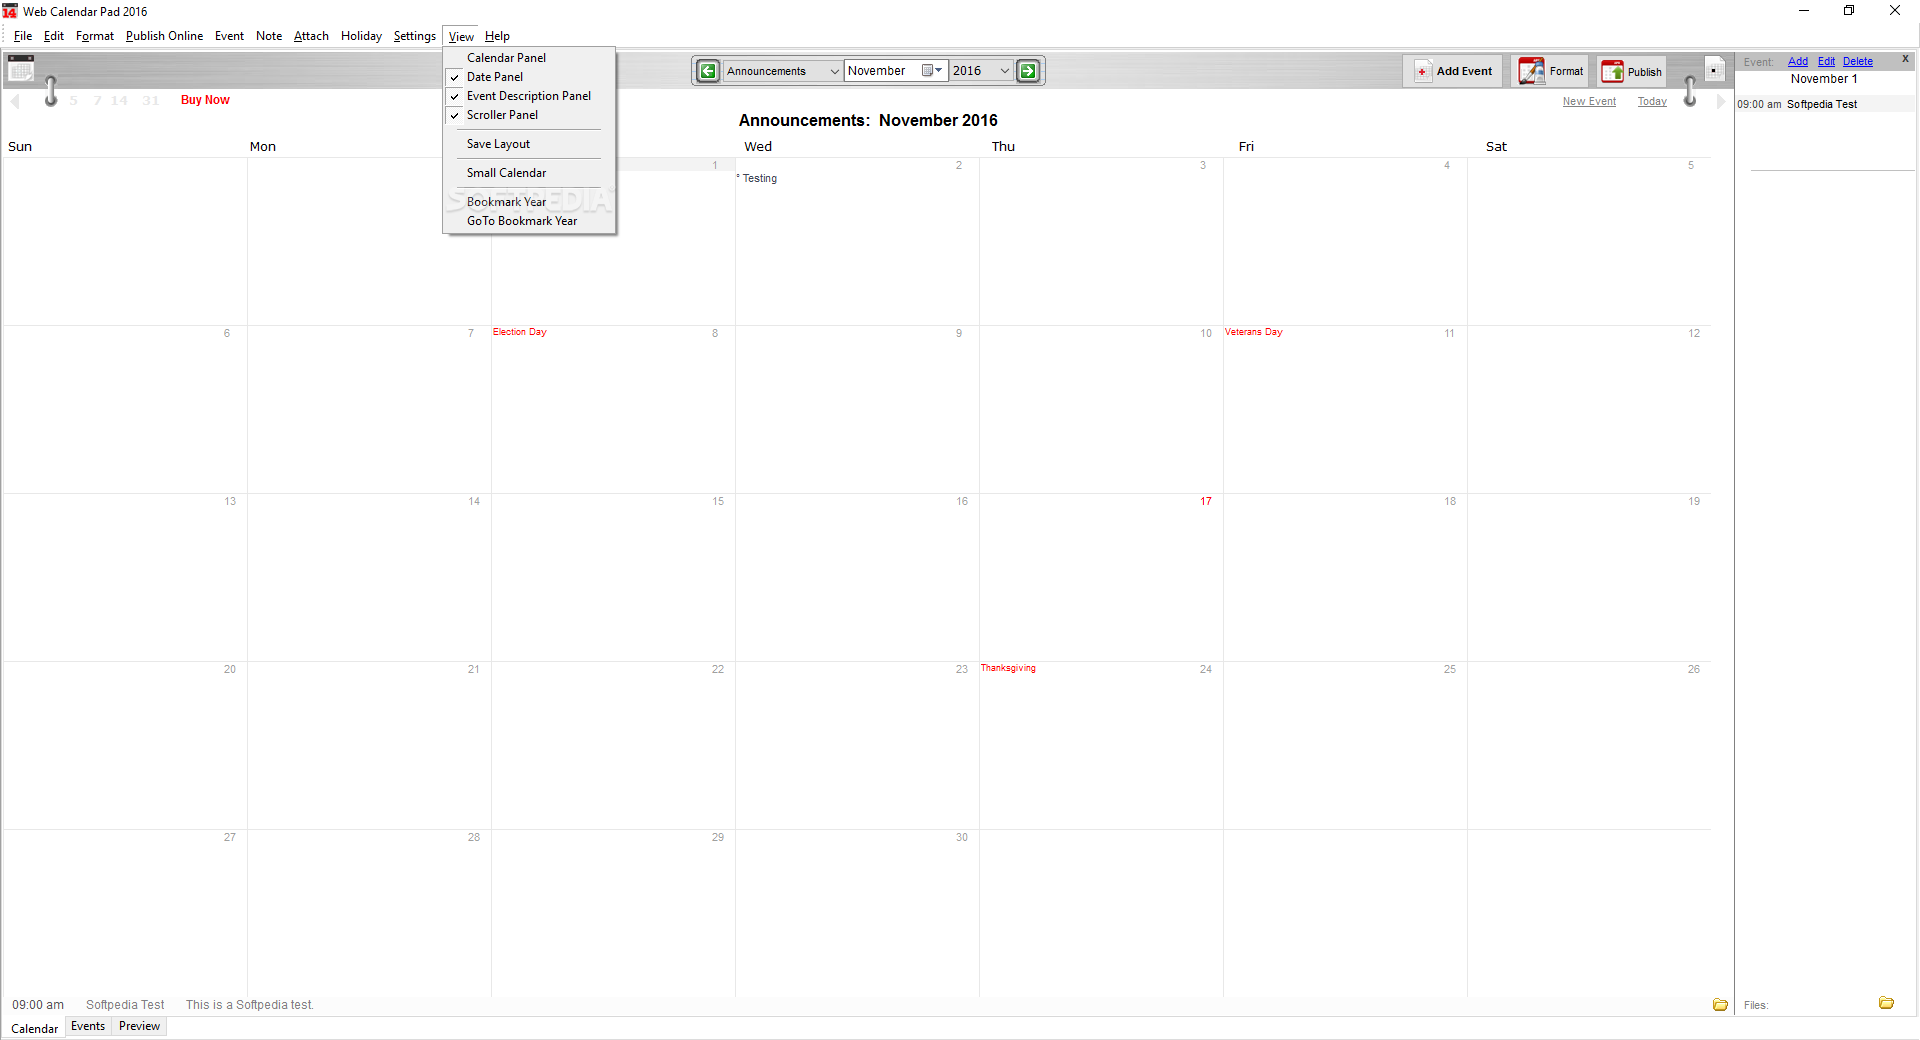This screenshot has height=1040, width=1920.
Task: Click 31-day view number in scroller
Action: pyautogui.click(x=151, y=101)
